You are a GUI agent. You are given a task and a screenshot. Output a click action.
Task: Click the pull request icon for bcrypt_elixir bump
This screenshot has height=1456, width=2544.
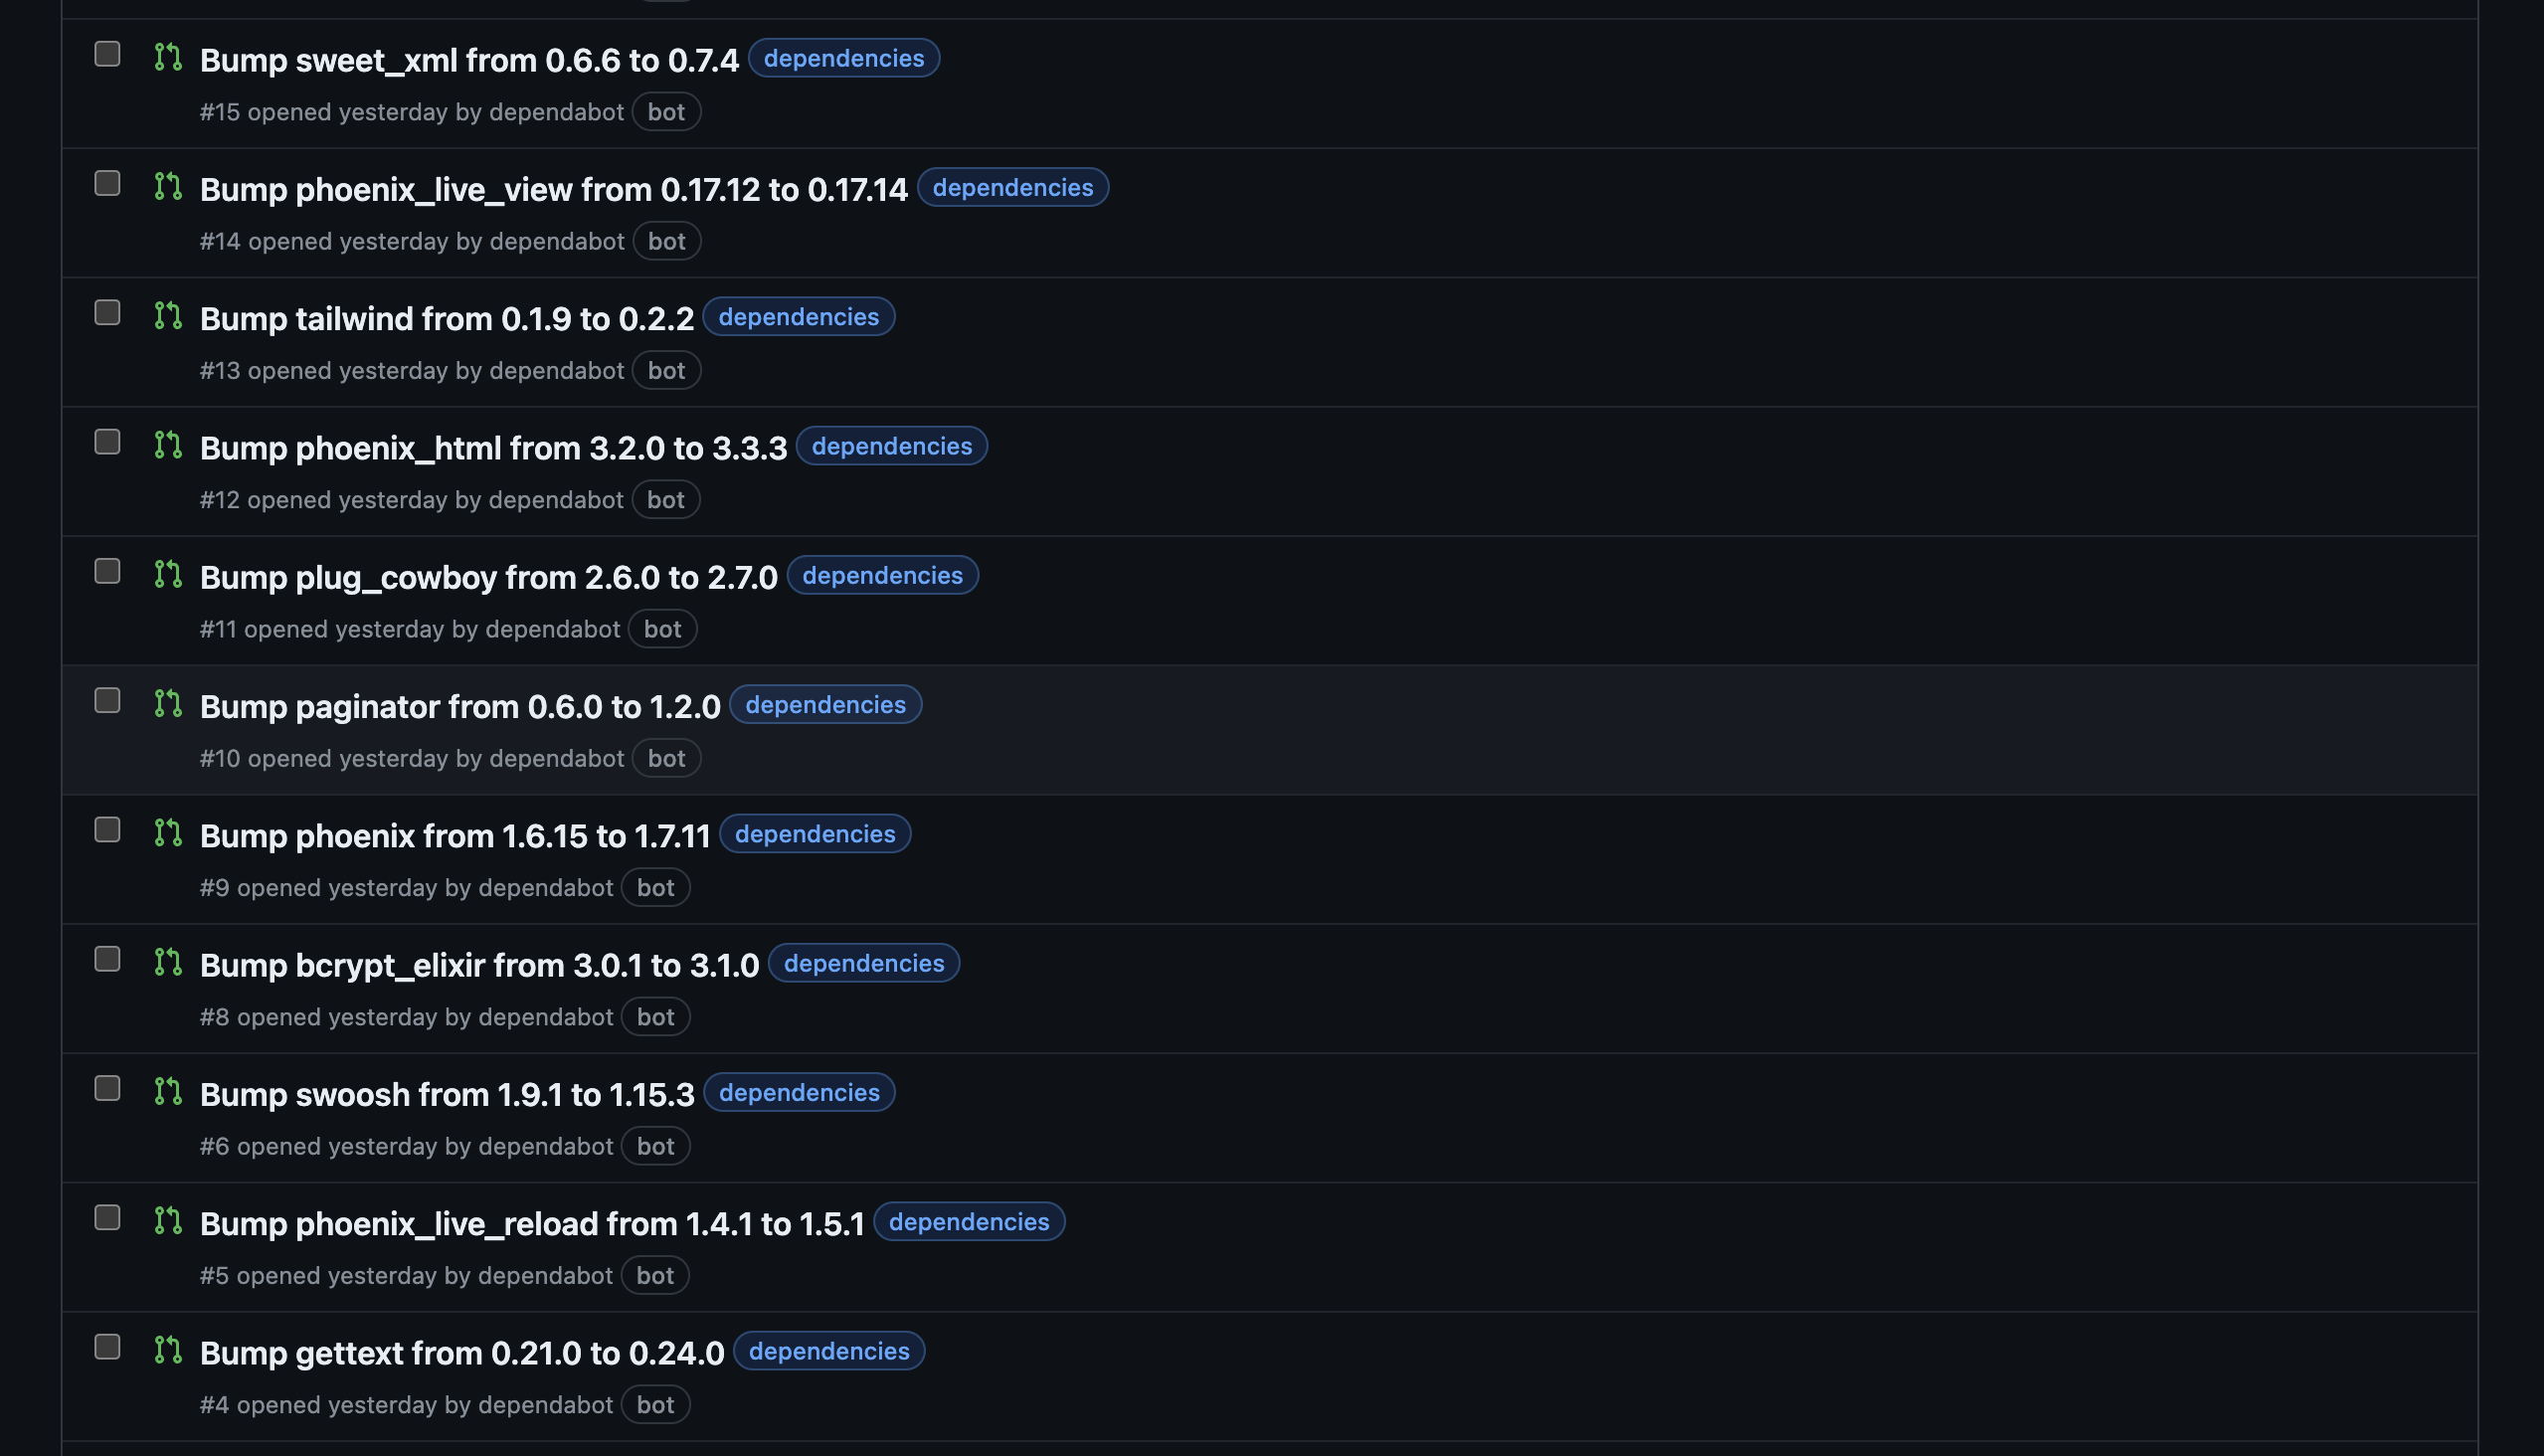pos(168,961)
